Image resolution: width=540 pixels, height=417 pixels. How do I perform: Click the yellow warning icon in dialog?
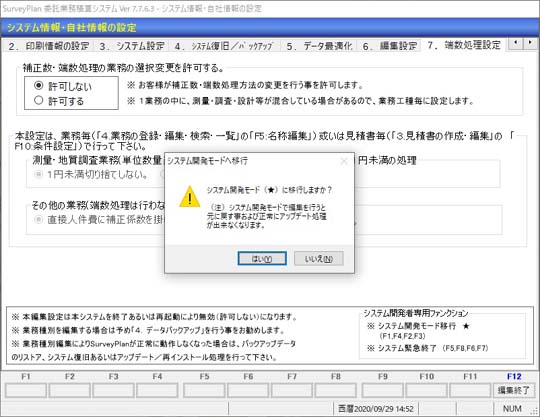[190, 197]
